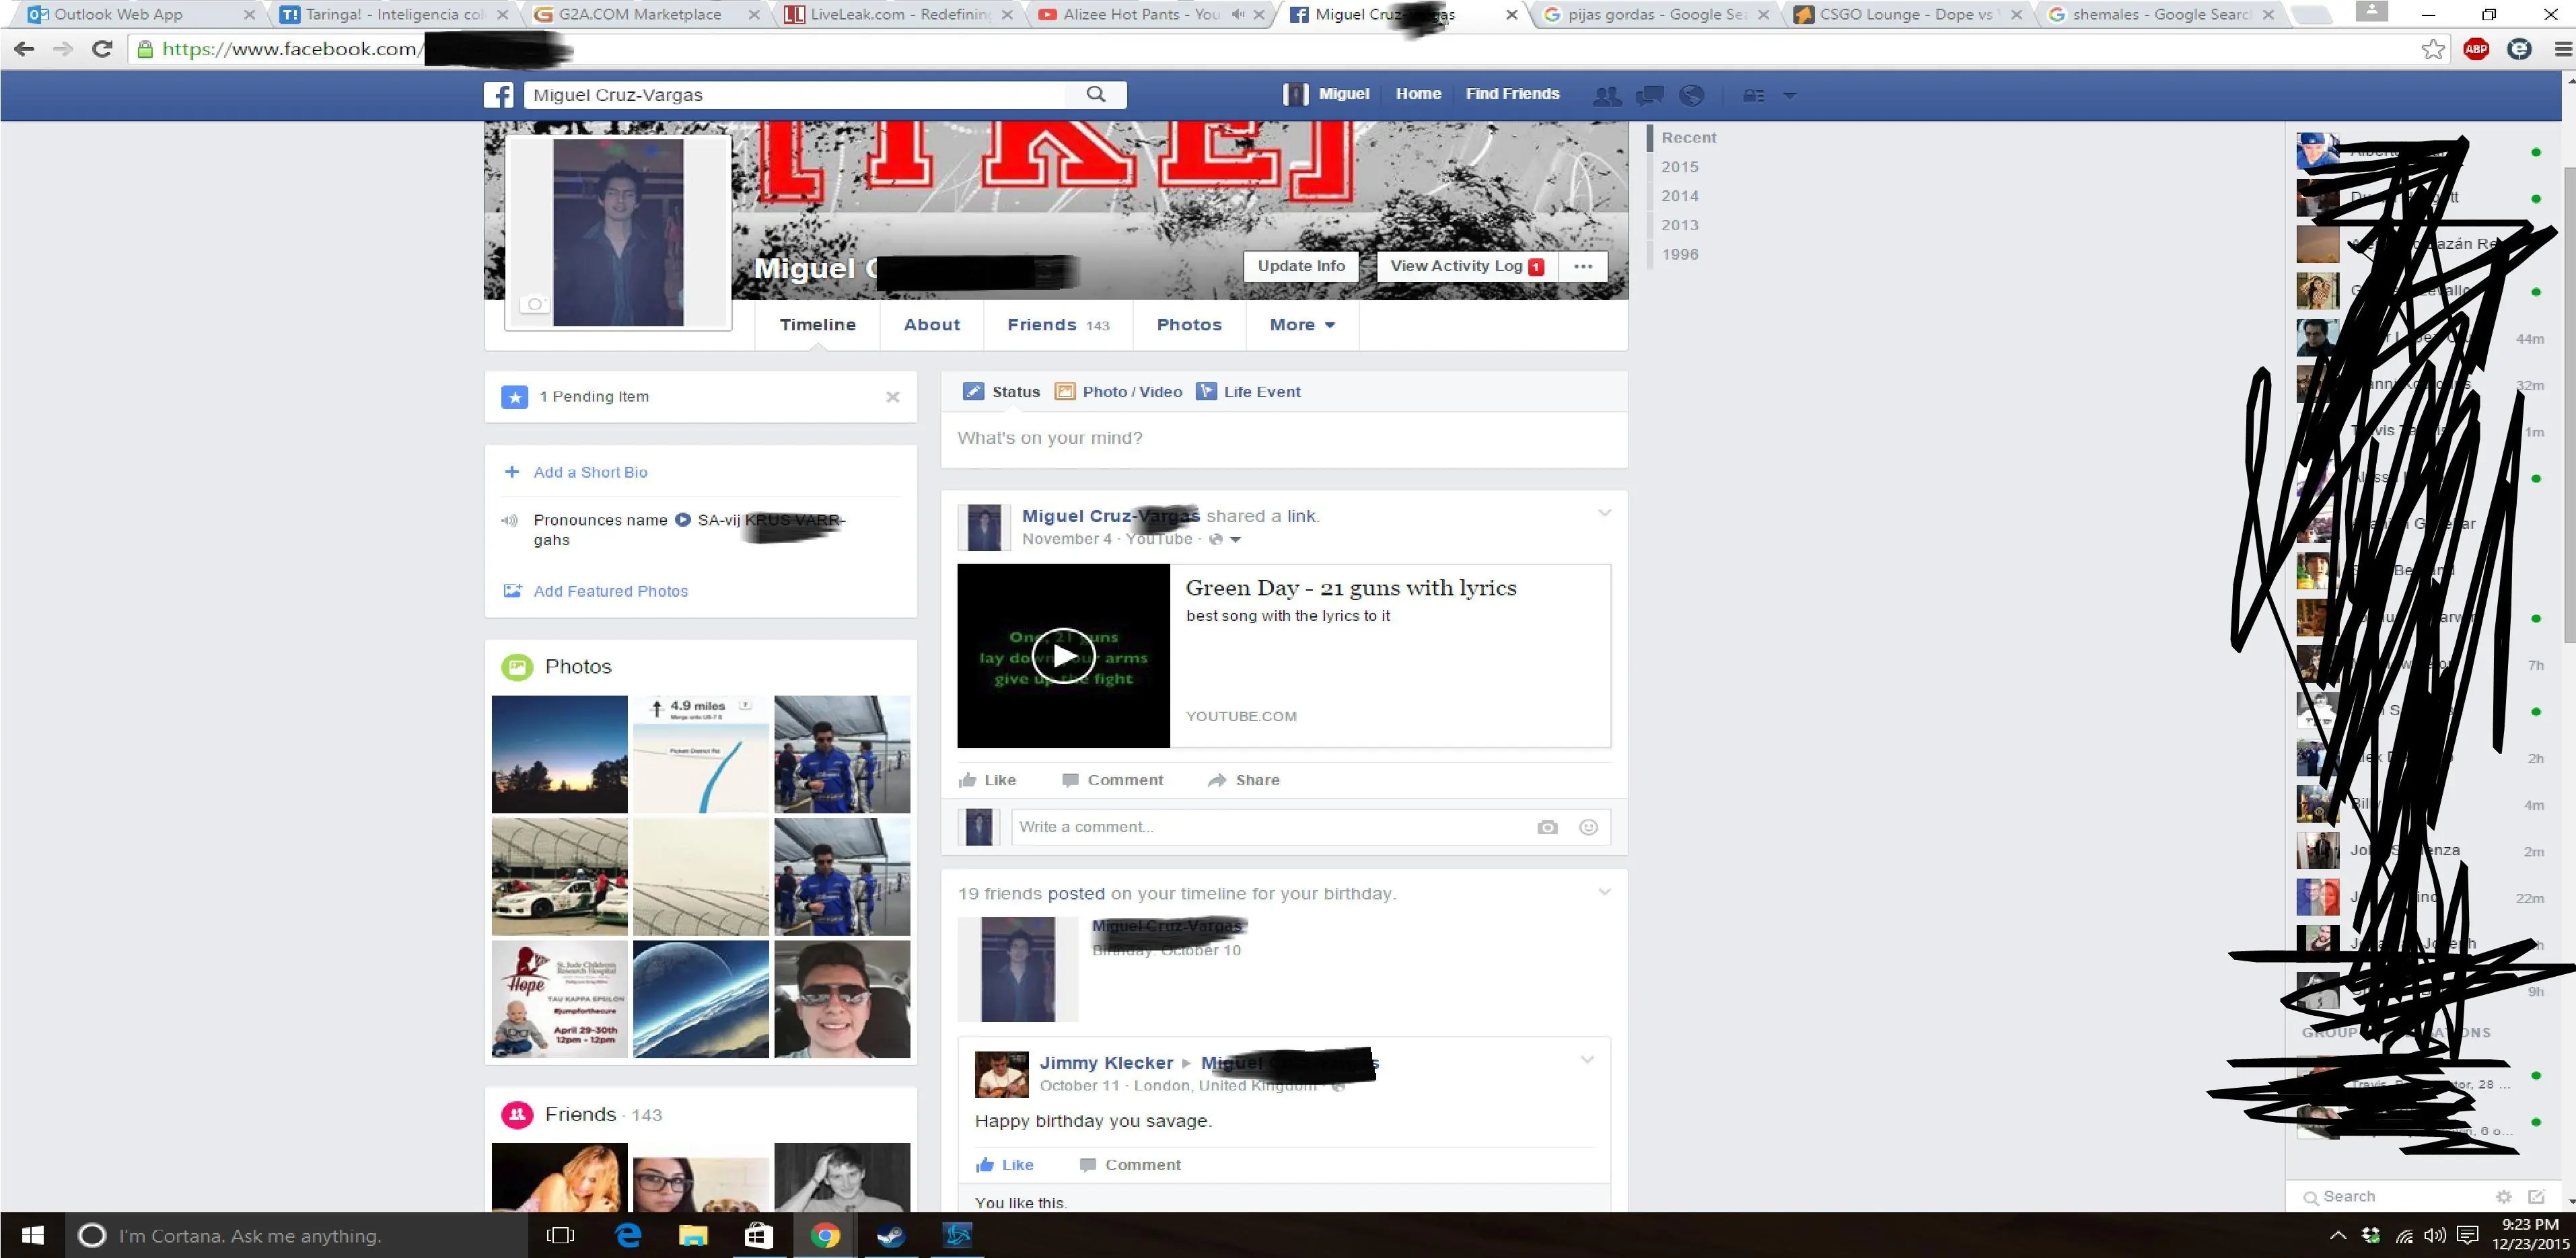
Task: Open the About tab
Action: click(931, 325)
